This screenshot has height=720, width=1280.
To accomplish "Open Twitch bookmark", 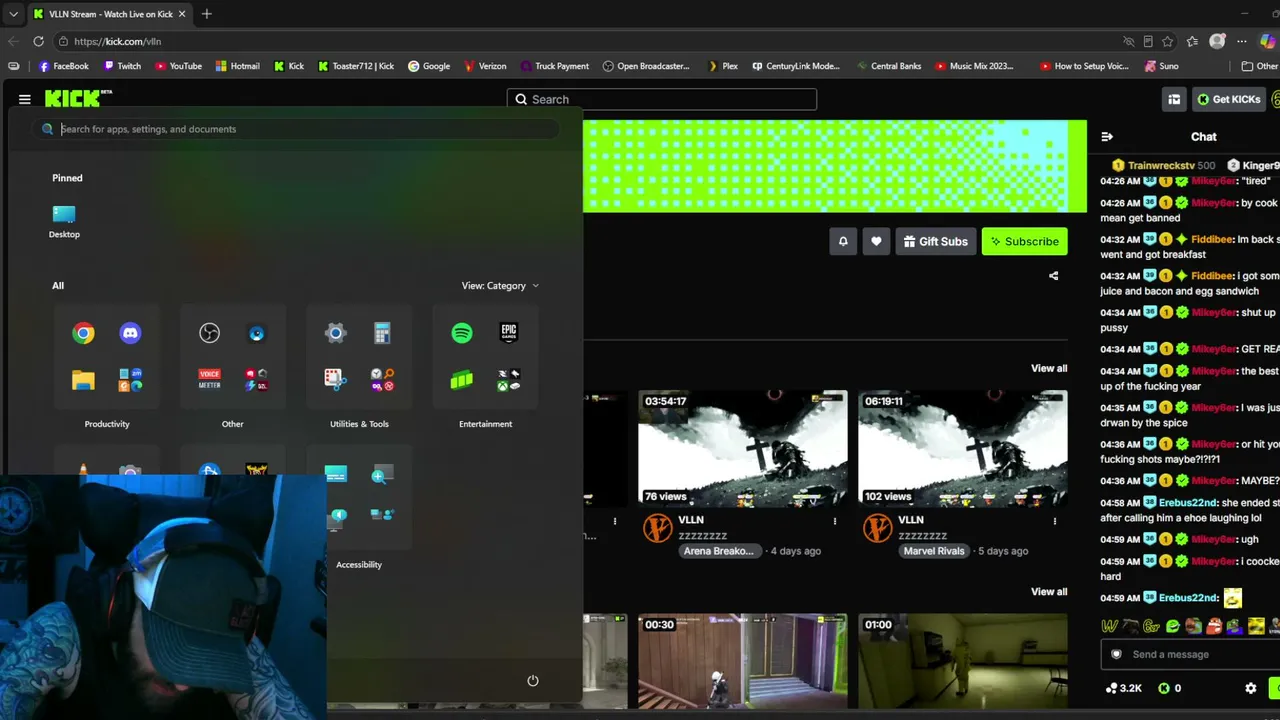I will click(x=123, y=66).
